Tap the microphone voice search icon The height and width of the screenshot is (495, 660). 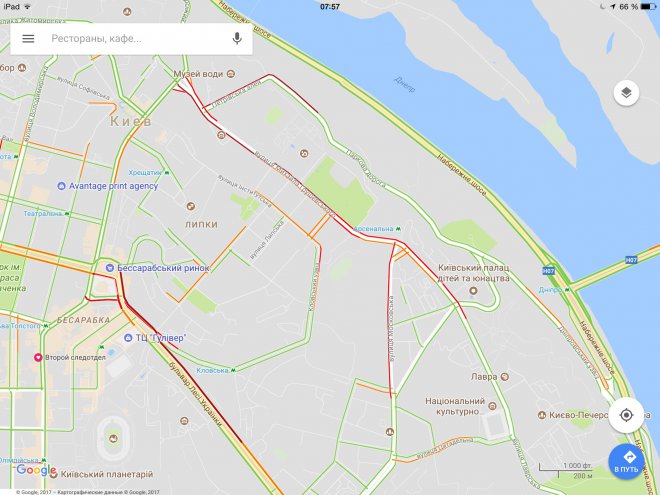(237, 39)
